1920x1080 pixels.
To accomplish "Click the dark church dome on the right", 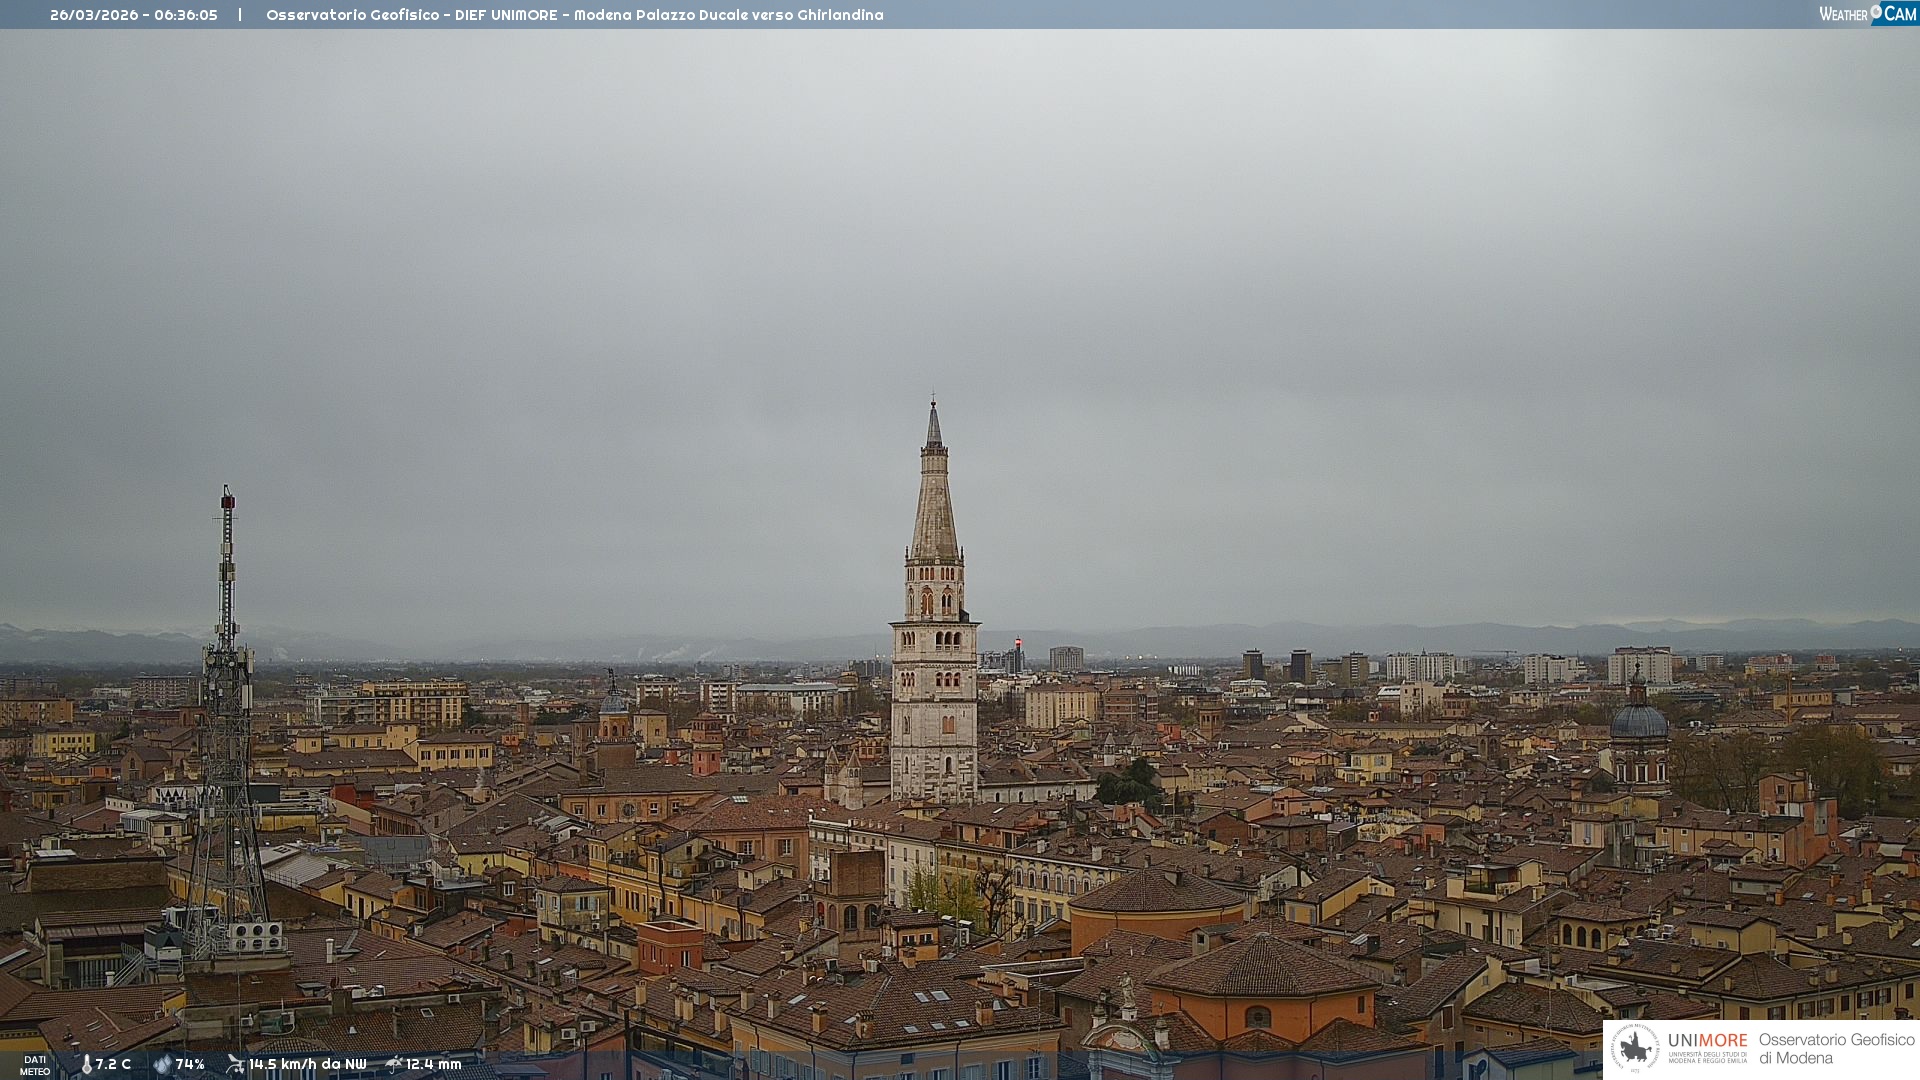I will 1638,720.
